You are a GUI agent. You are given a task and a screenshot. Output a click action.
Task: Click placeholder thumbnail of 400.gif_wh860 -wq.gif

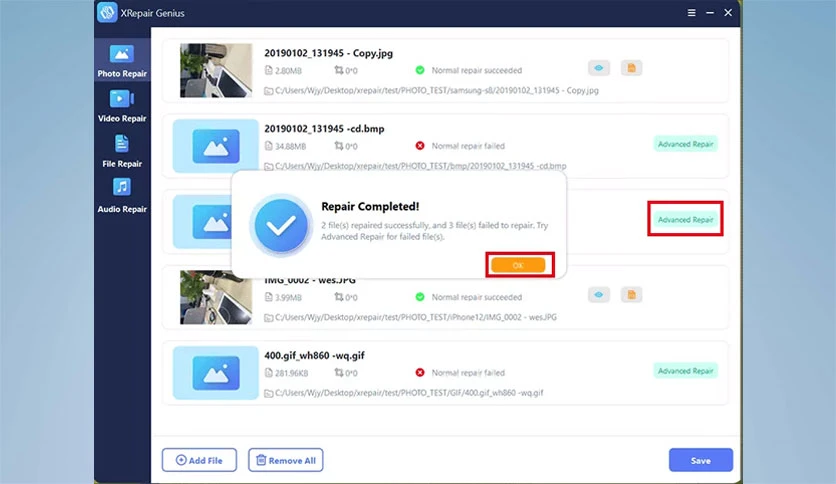(x=216, y=373)
